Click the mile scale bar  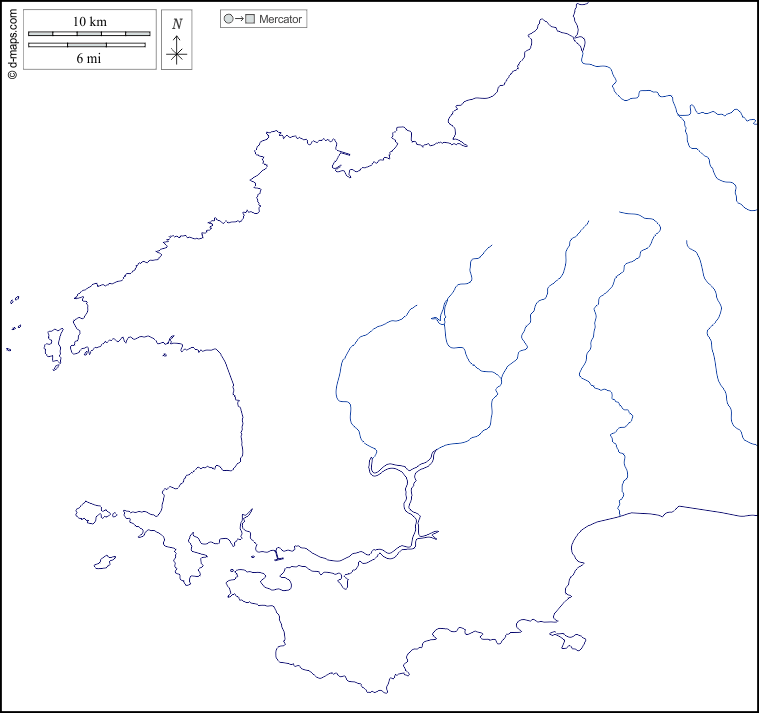[x=87, y=45]
